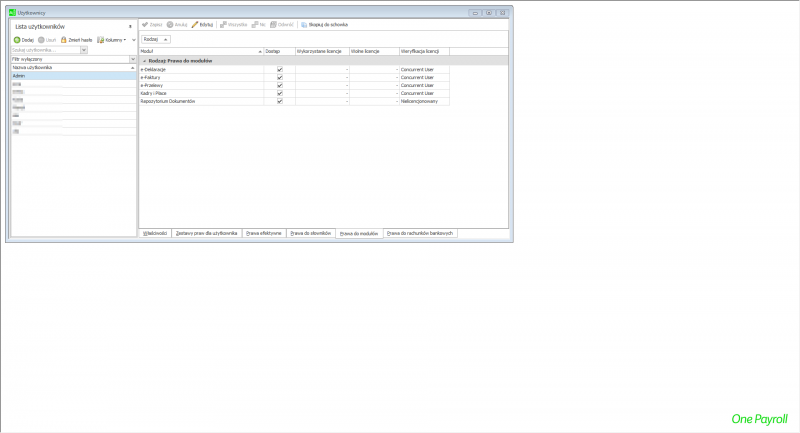Select the Prawa do modułów tab
Image resolution: width=800 pixels, height=433 pixels.
(359, 234)
